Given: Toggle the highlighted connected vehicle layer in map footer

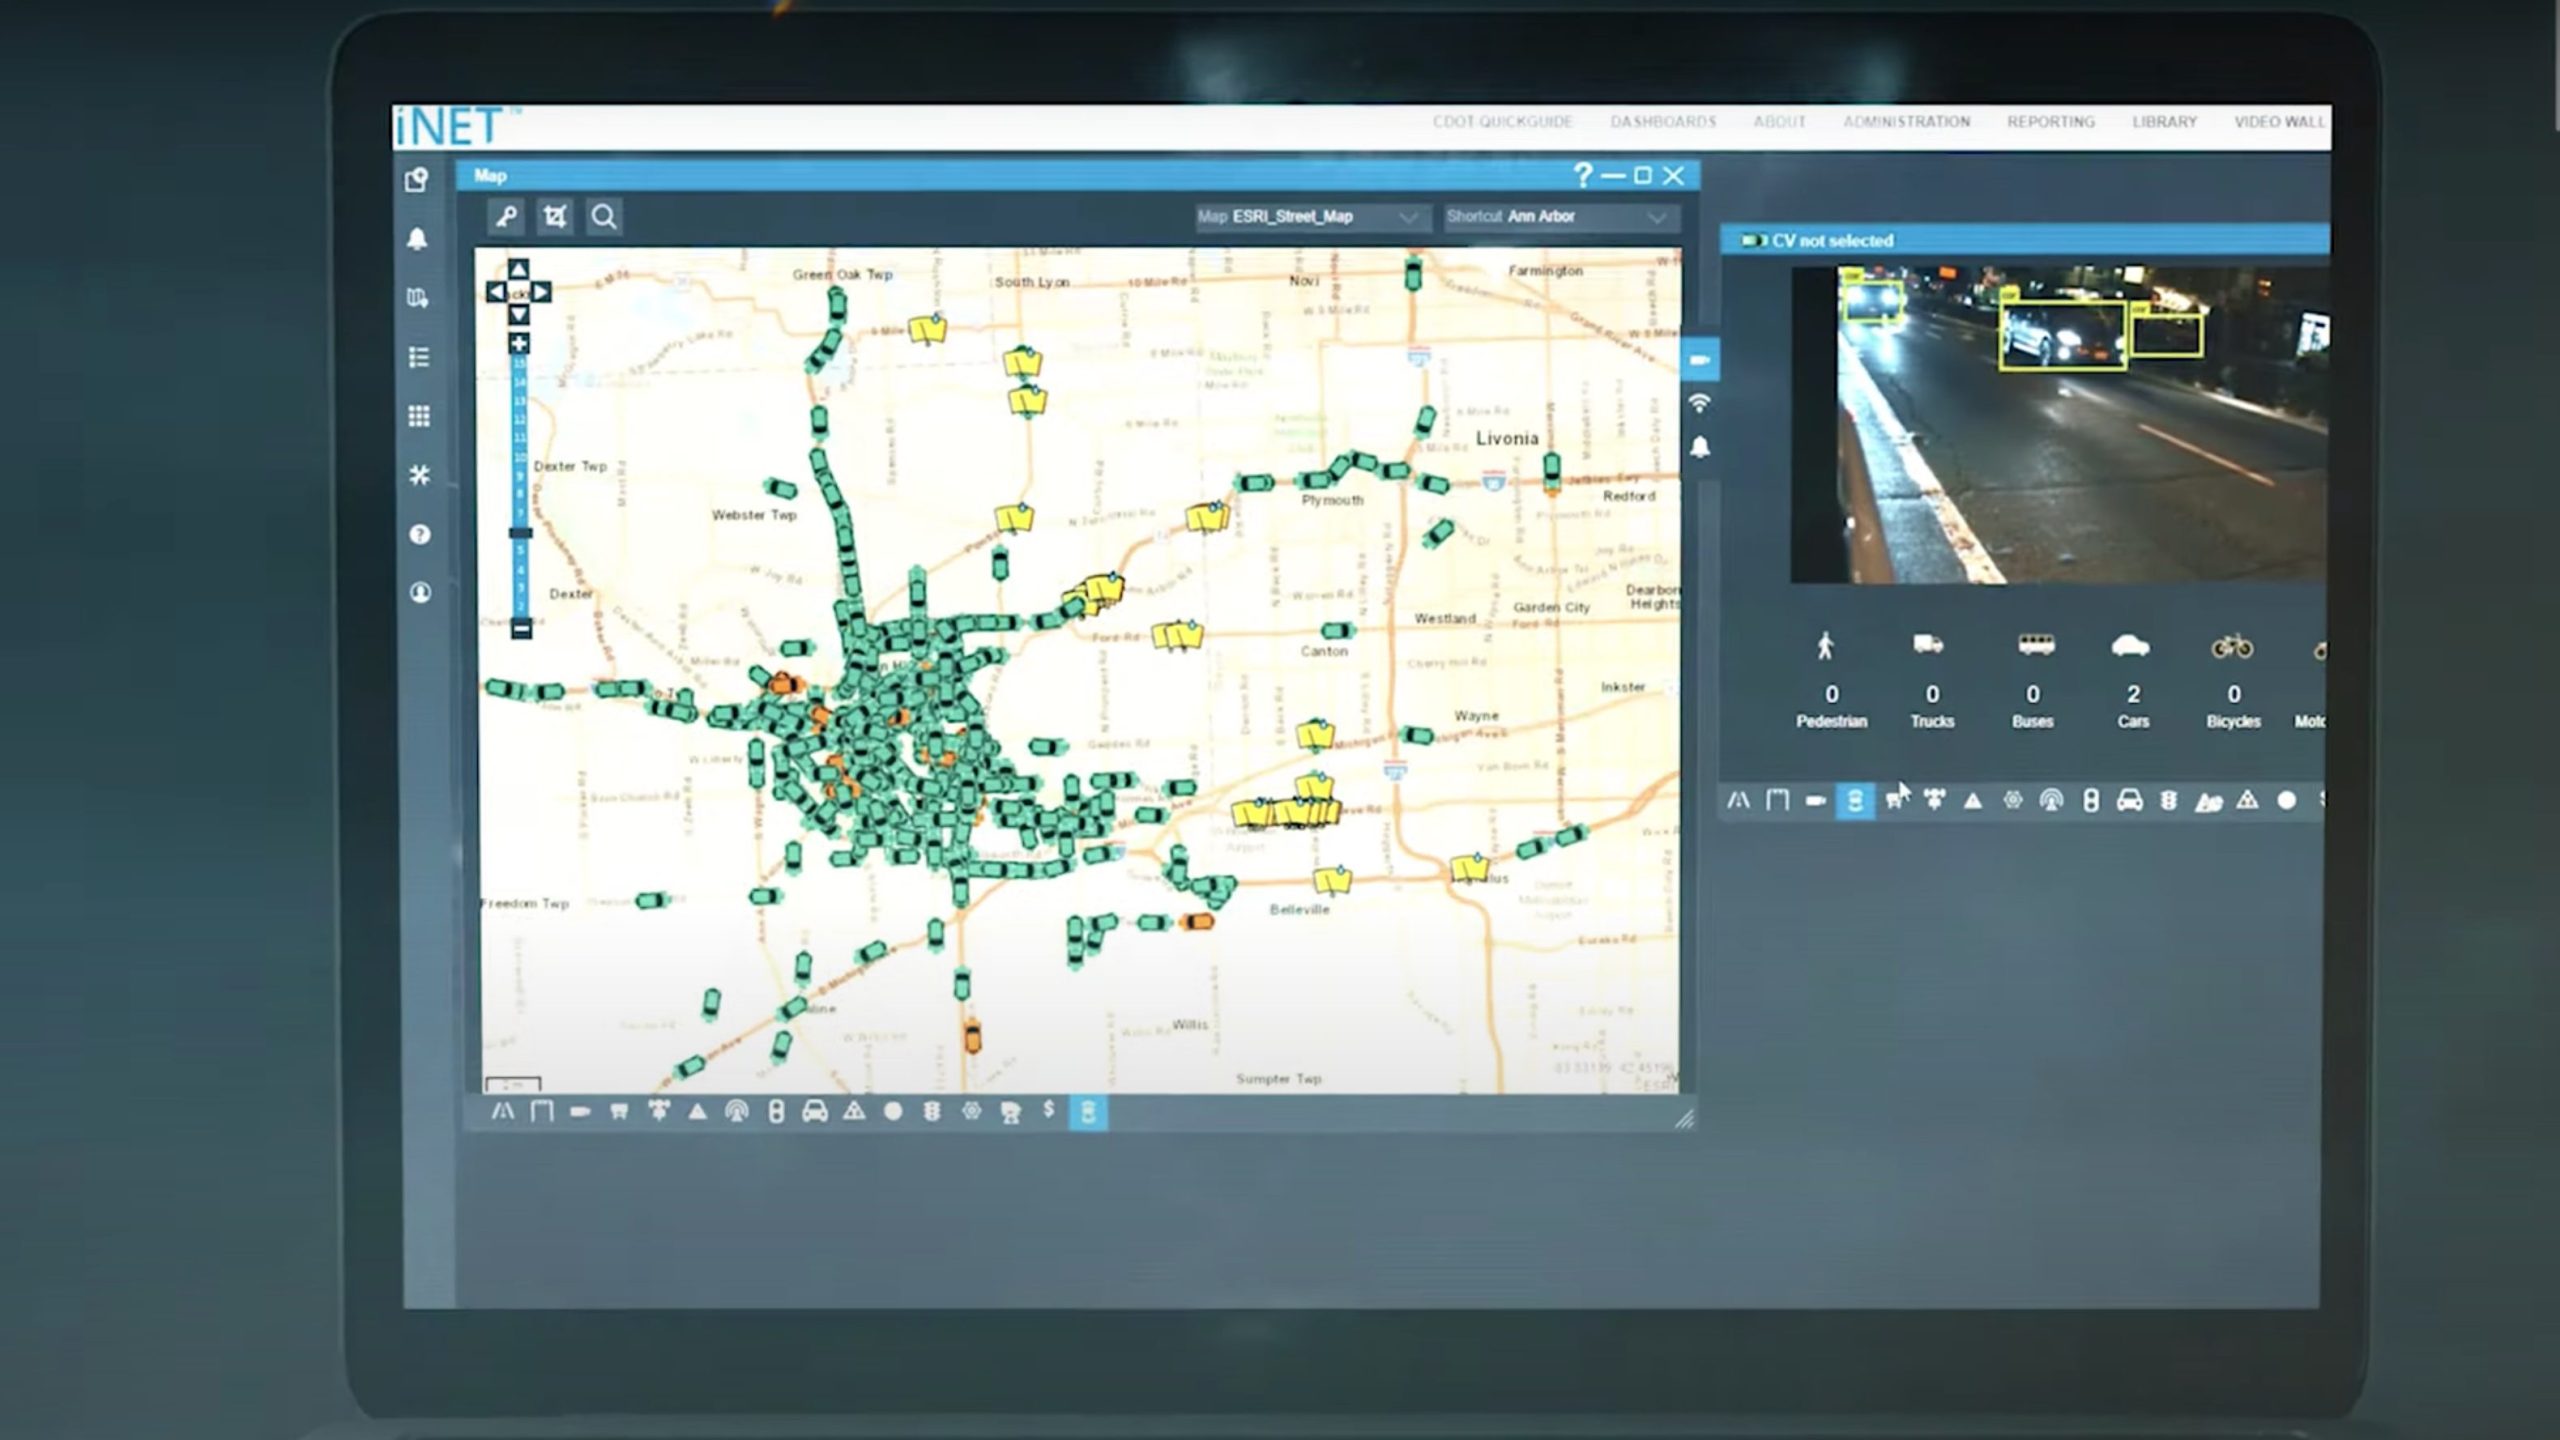Looking at the screenshot, I should click(x=1088, y=1112).
